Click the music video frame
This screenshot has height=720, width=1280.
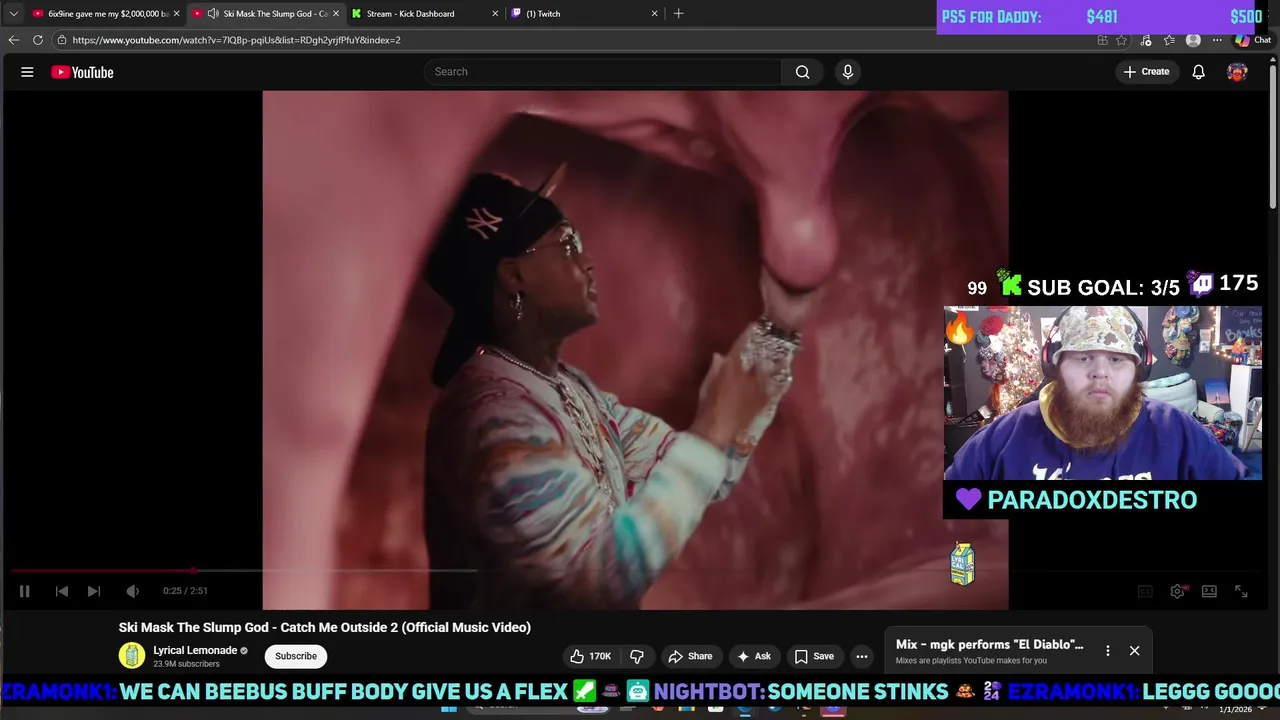pos(635,350)
